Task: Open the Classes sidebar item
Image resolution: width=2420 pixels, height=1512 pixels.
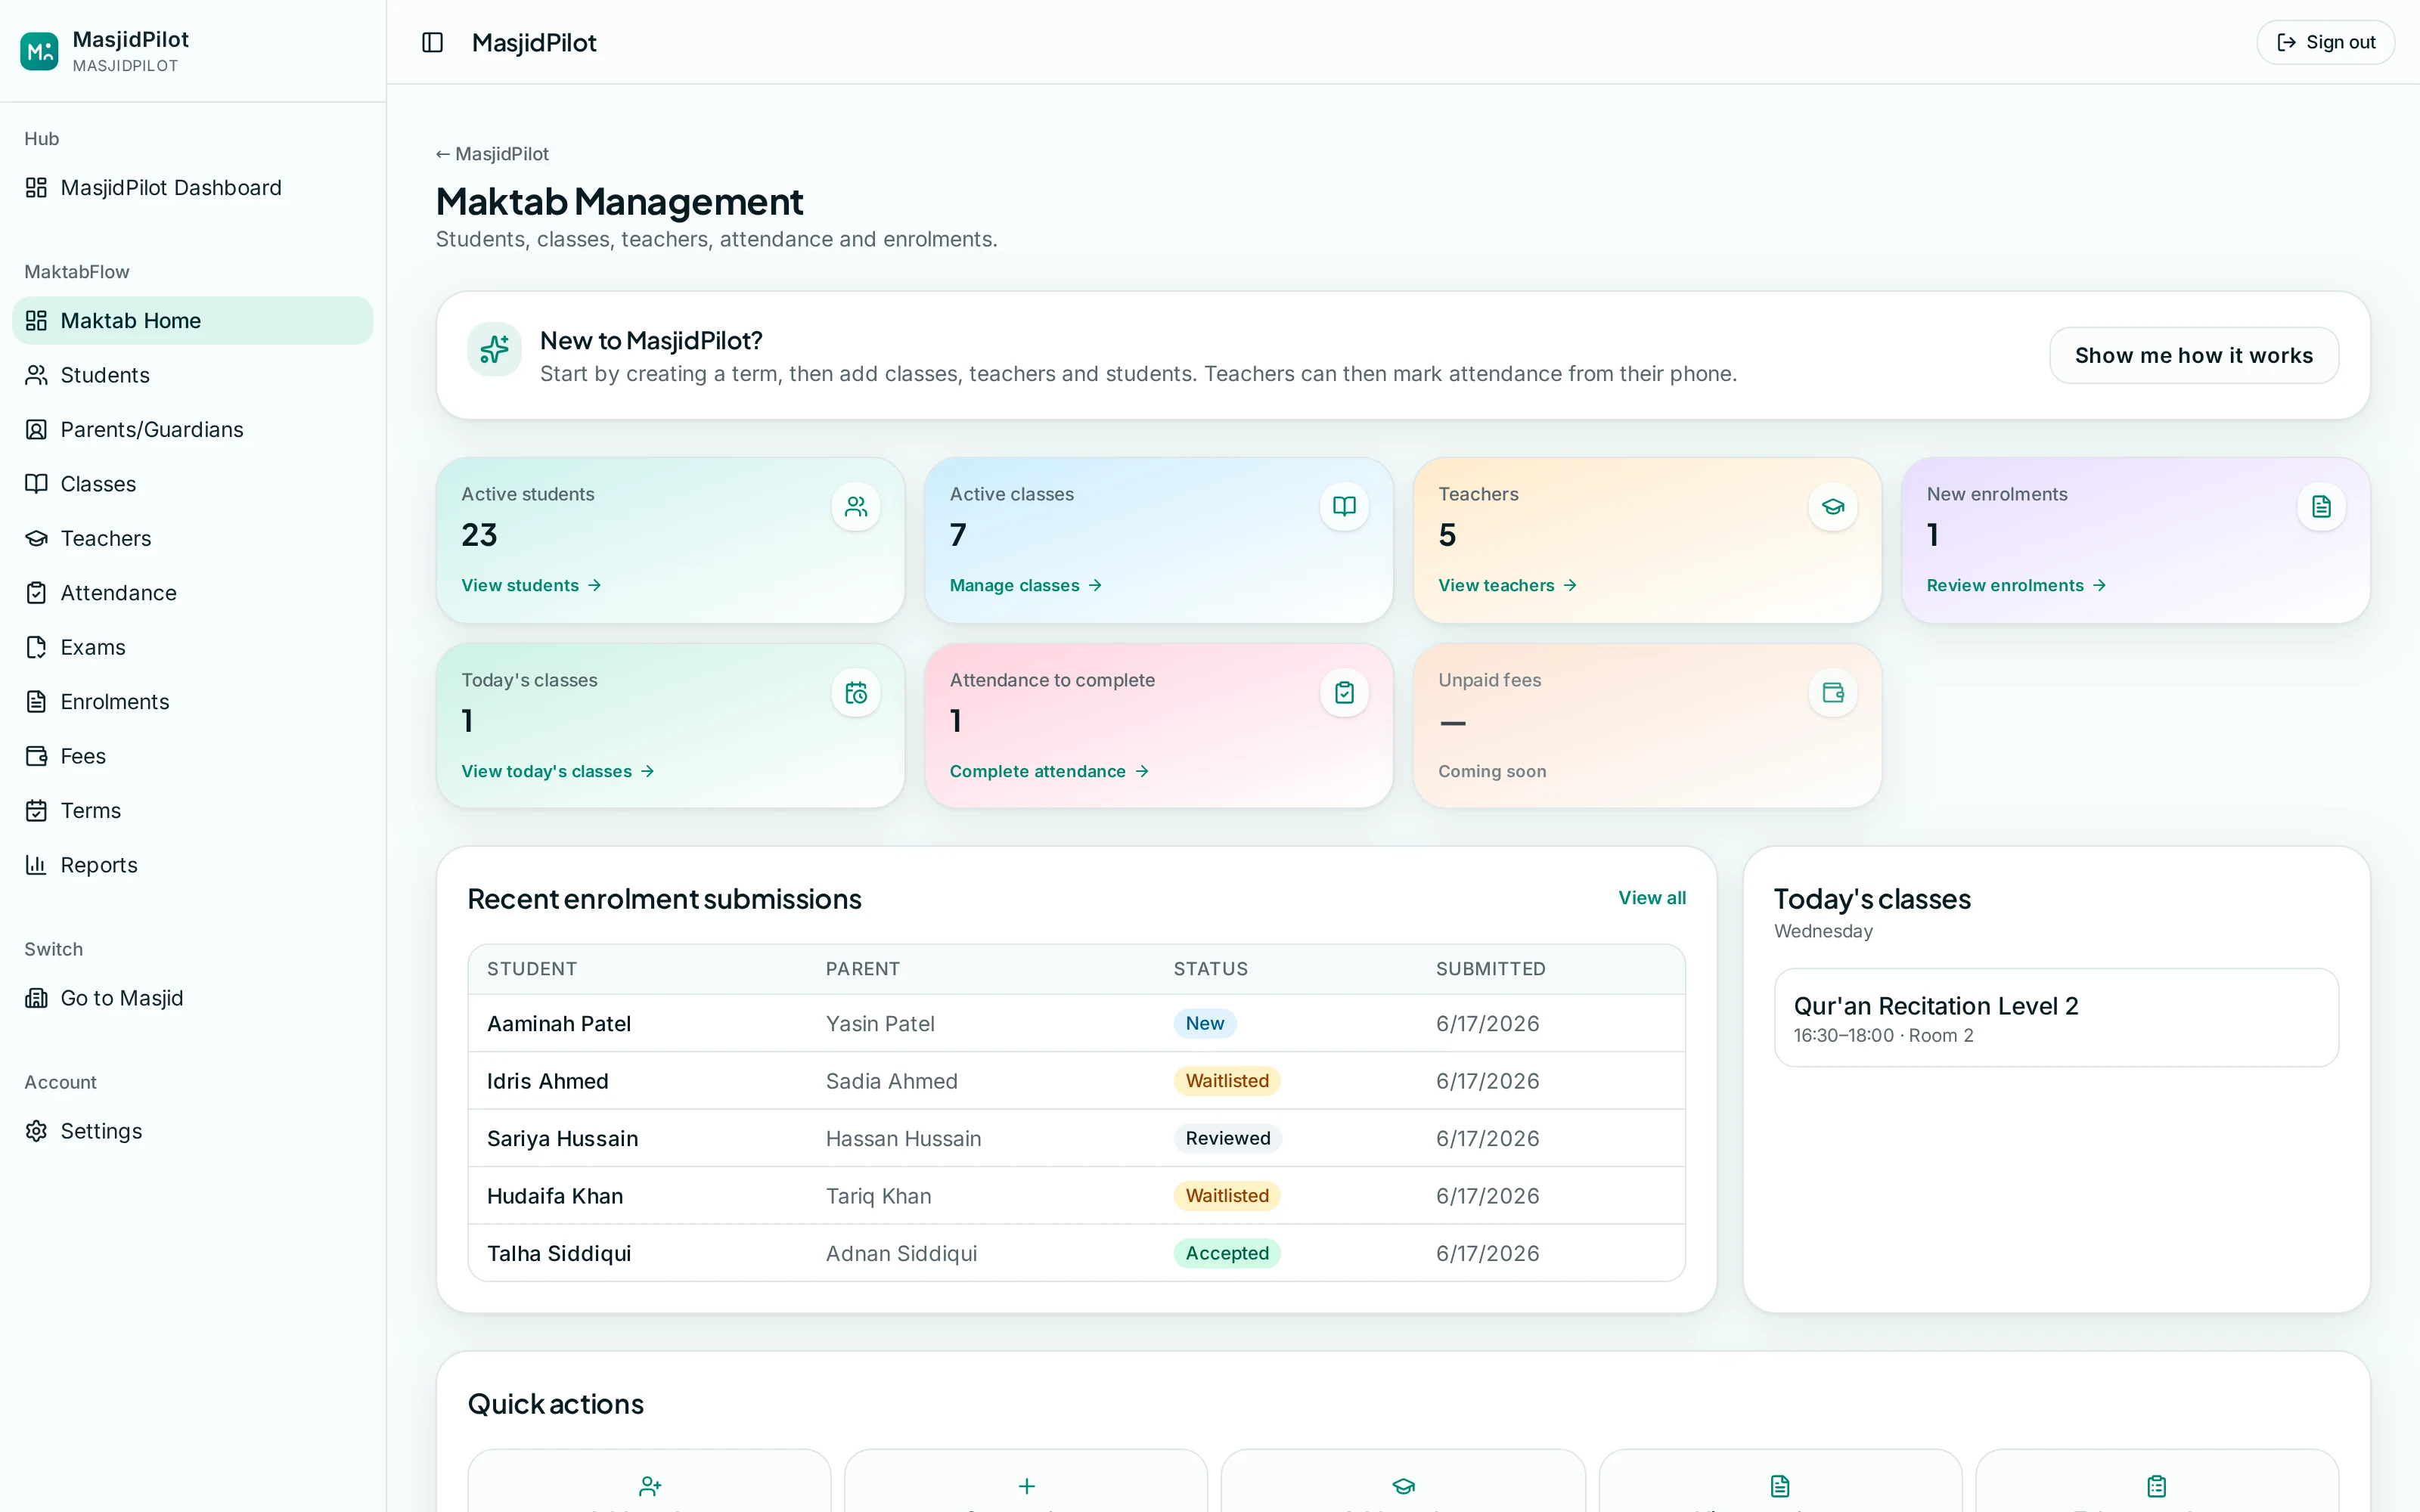Action: (x=192, y=484)
